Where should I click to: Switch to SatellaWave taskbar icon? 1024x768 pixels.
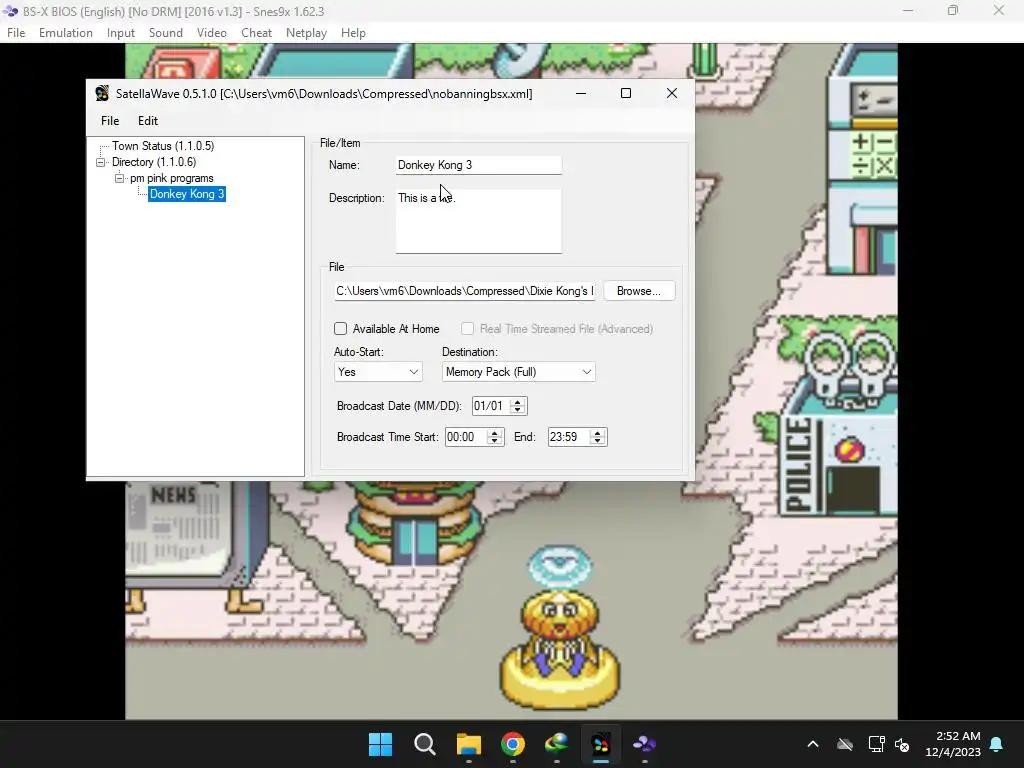[x=601, y=744]
